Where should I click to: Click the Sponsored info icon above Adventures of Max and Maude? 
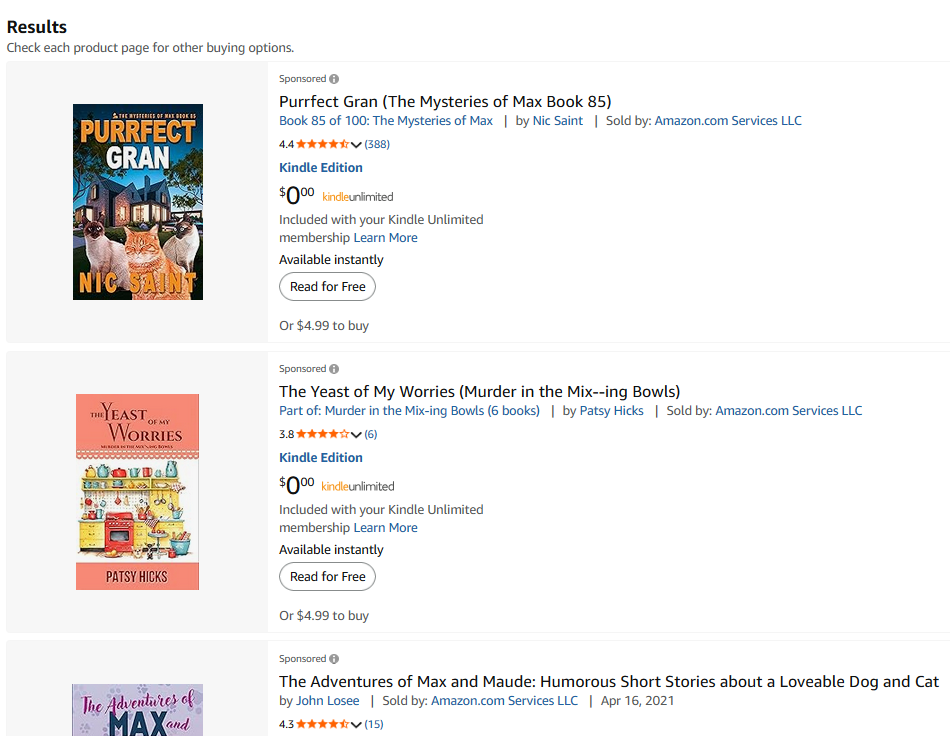(x=334, y=659)
